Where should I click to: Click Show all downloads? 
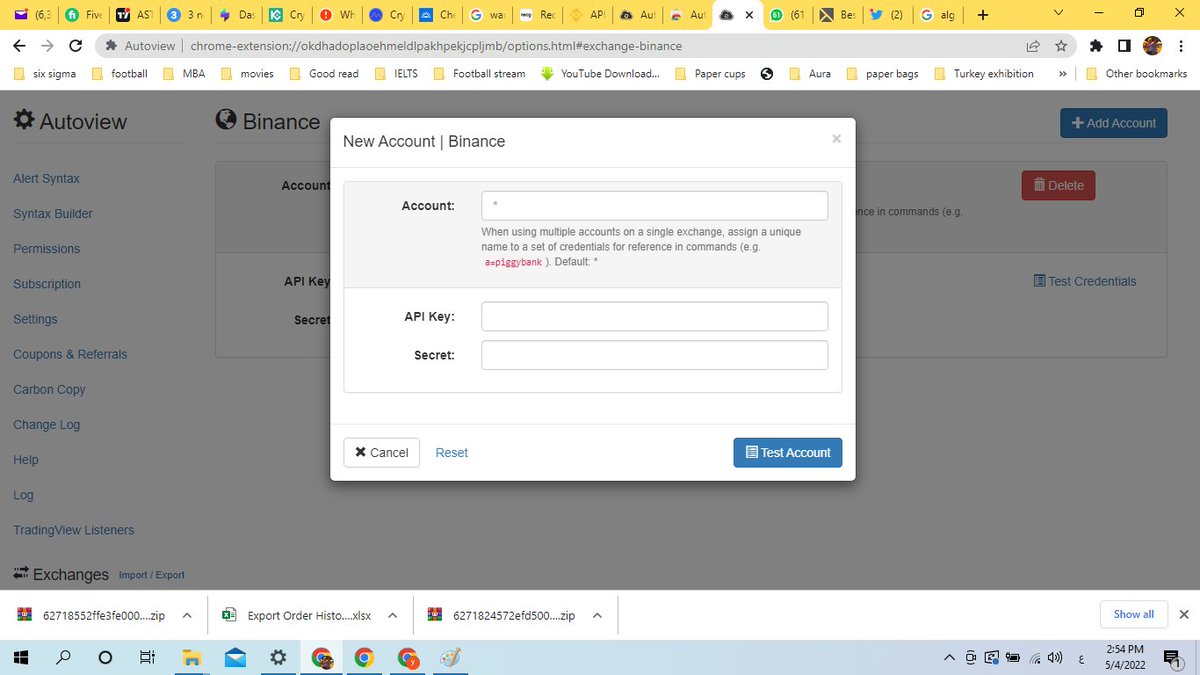1133,614
